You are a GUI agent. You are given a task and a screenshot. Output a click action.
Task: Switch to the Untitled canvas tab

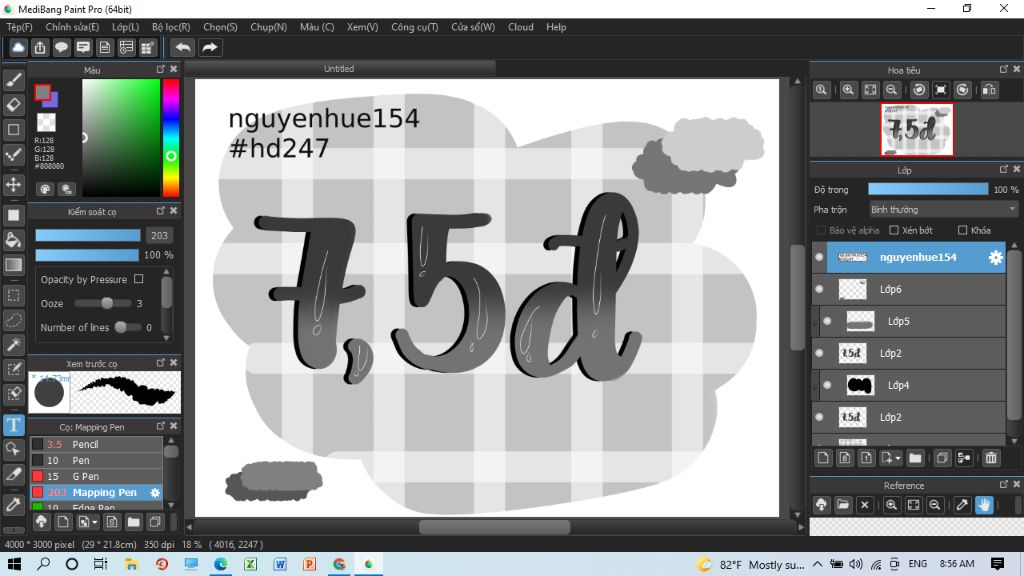click(339, 69)
